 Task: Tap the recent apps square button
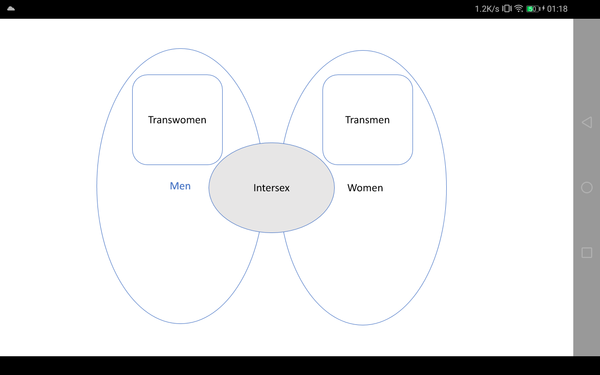tap(587, 253)
